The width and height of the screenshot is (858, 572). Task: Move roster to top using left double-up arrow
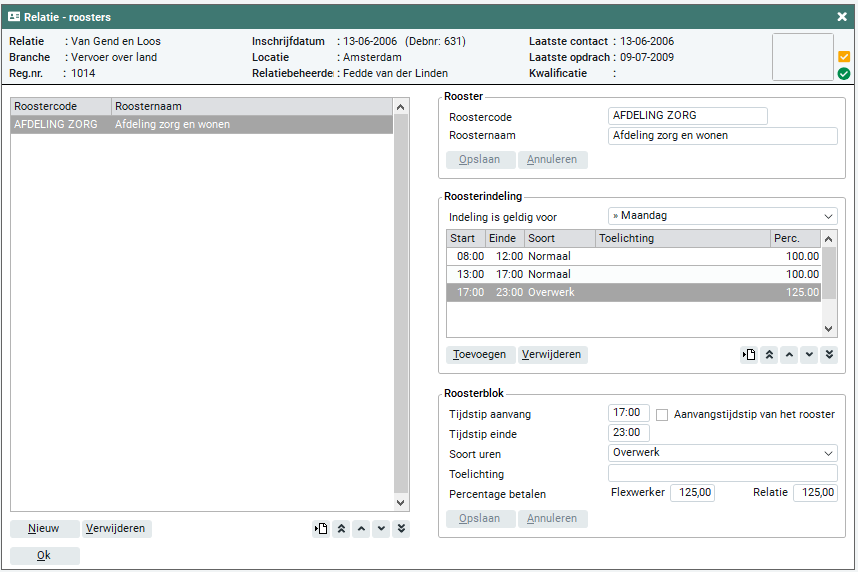pos(342,529)
